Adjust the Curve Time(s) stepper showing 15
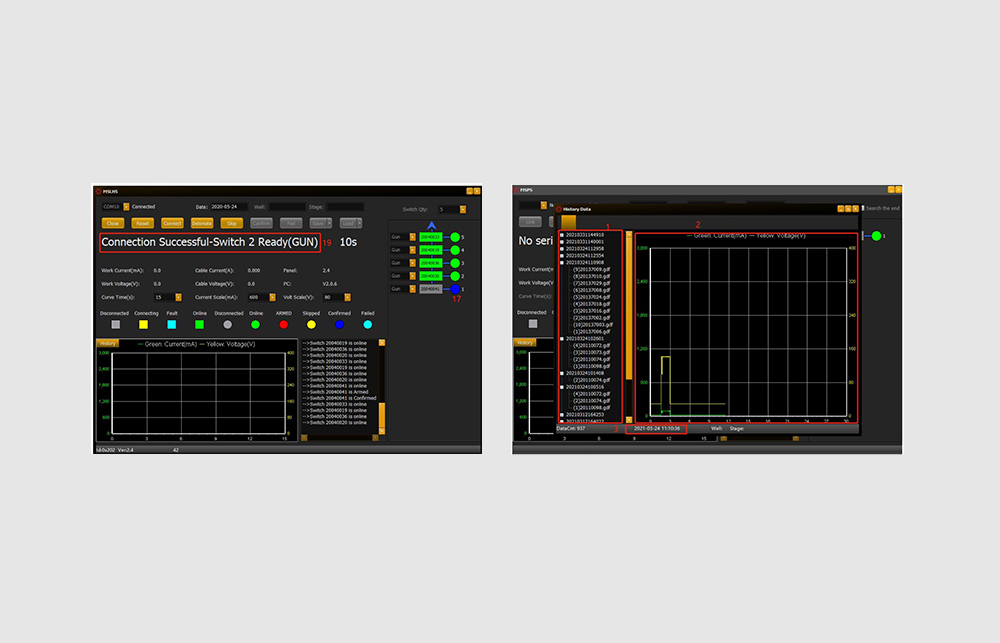This screenshot has width=1000, height=643. tap(178, 297)
